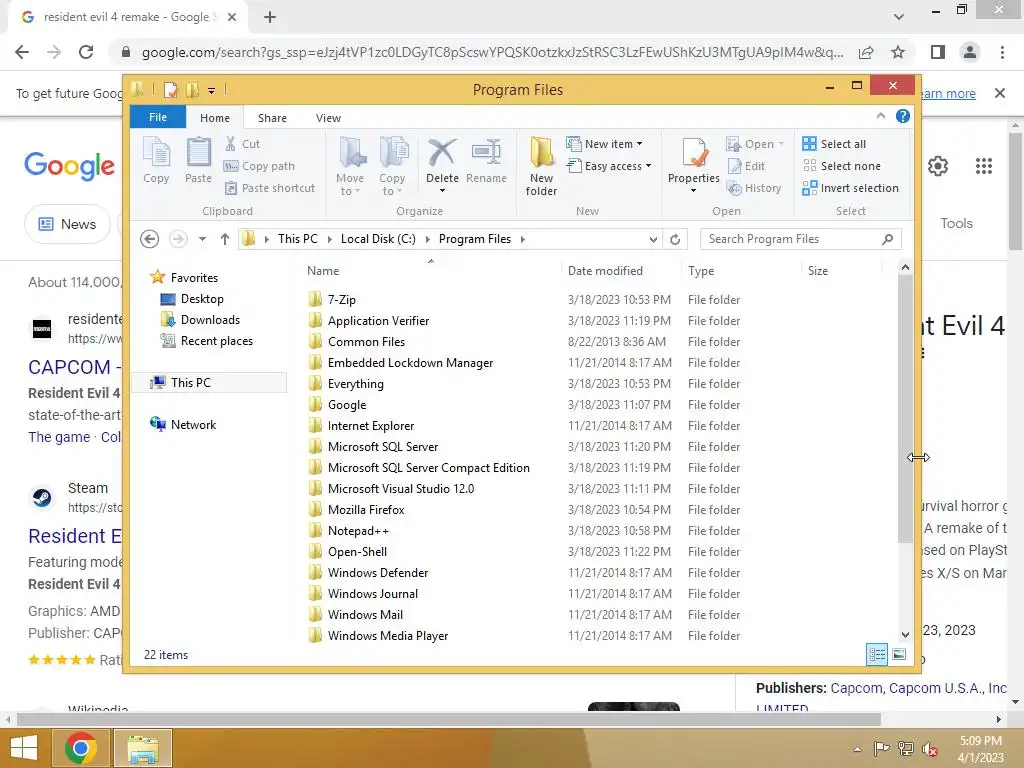Open the Move to command
Image resolution: width=1024 pixels, height=768 pixels.
click(x=351, y=166)
